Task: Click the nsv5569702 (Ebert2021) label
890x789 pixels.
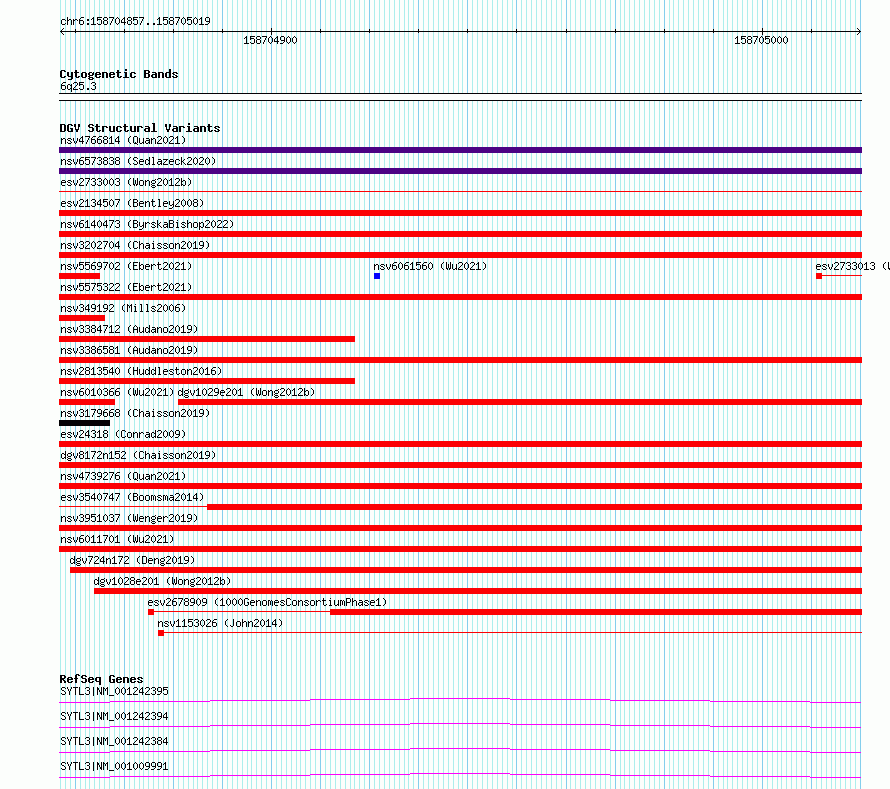Action: 126,266
